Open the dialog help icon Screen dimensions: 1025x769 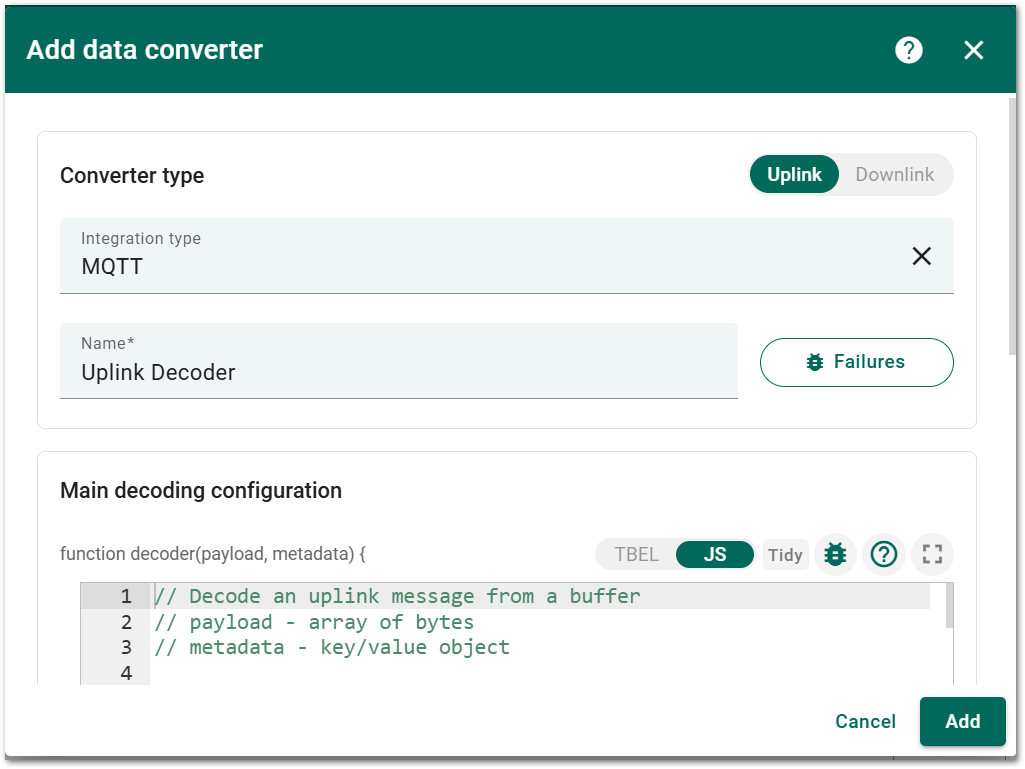[908, 49]
